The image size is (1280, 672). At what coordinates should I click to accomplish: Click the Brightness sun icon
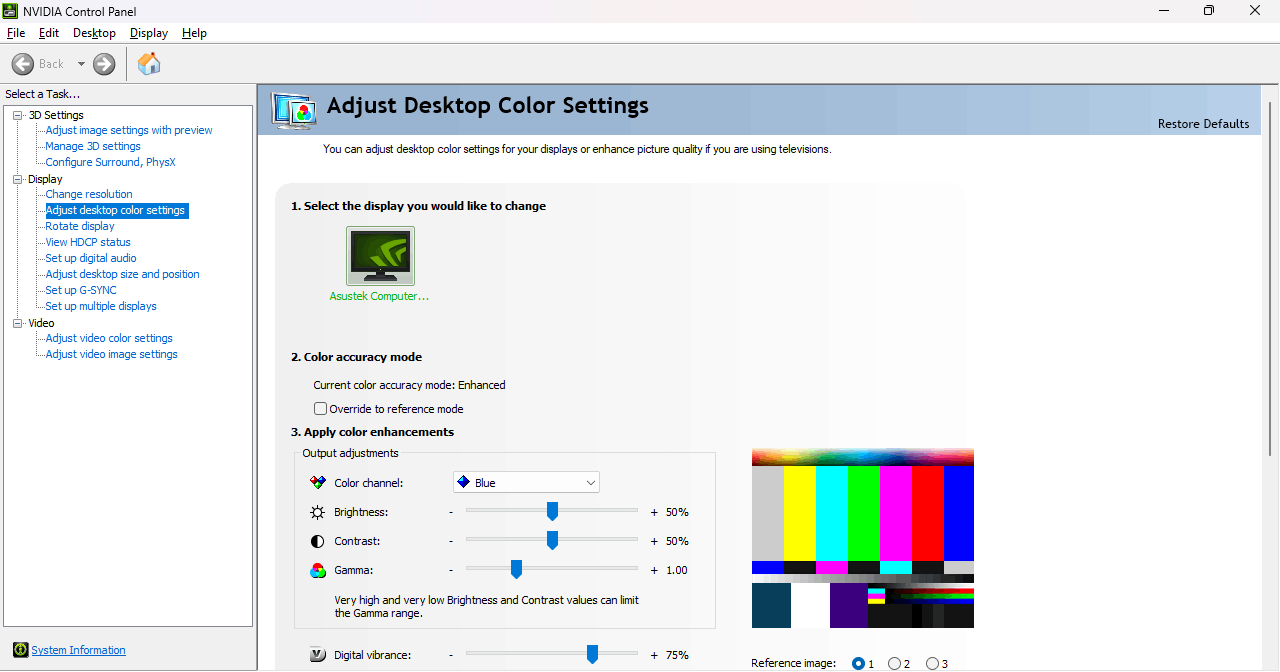click(318, 512)
